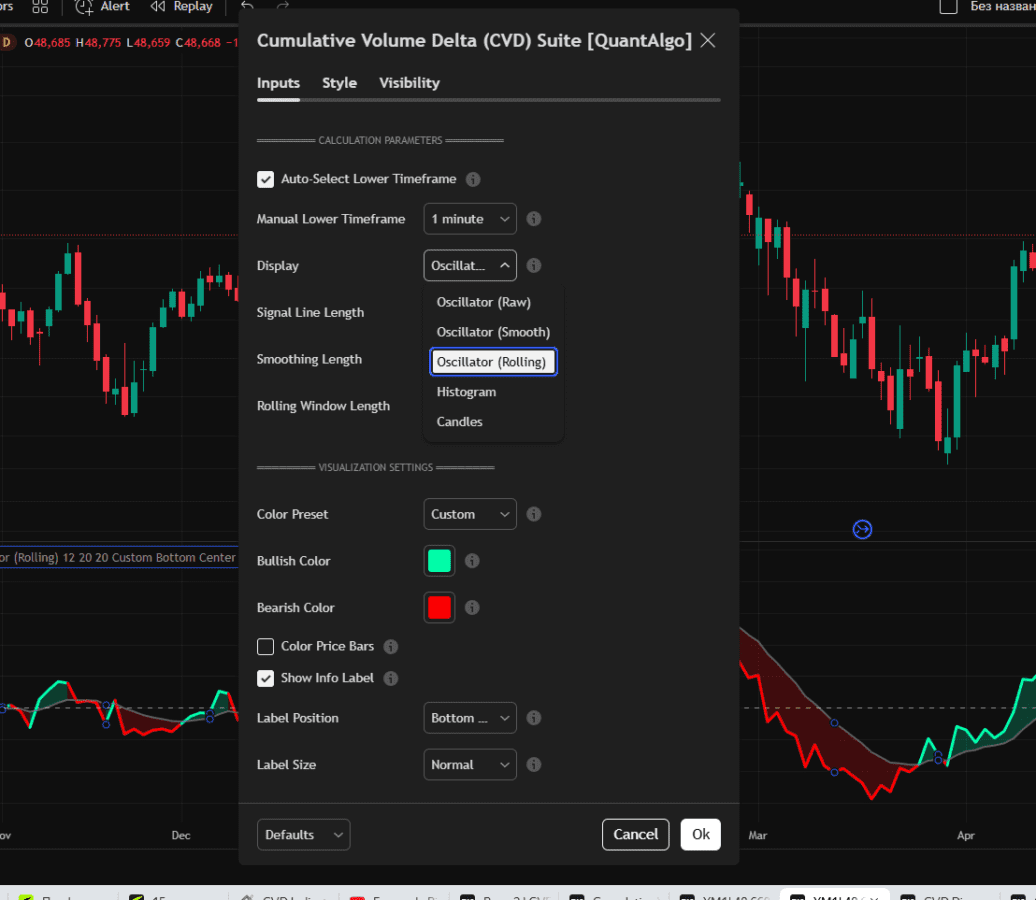Close the CVD Suite settings dialog
This screenshot has height=900, width=1036.
tap(708, 40)
